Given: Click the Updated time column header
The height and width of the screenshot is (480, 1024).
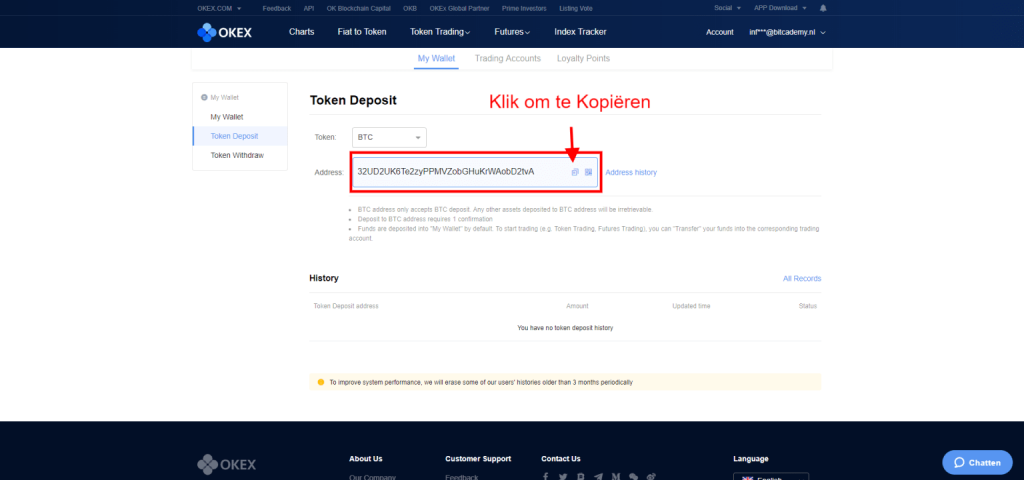Looking at the screenshot, I should click(691, 306).
